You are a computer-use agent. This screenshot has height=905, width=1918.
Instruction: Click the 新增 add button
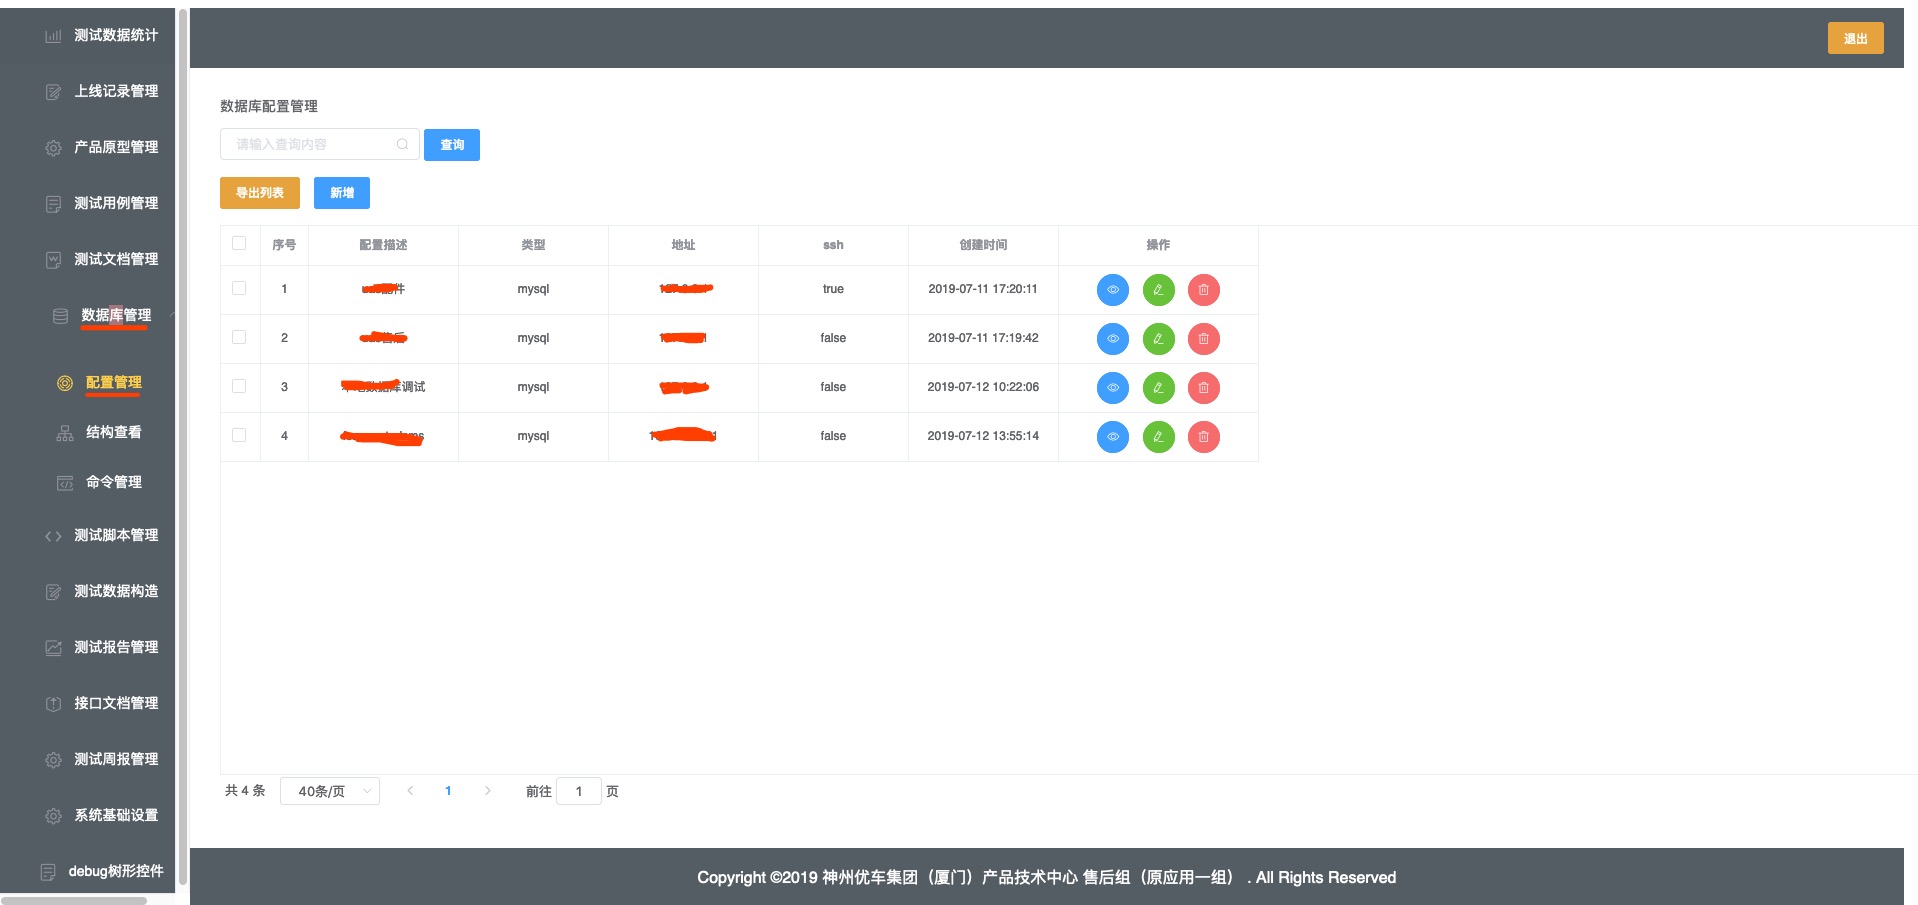click(342, 193)
